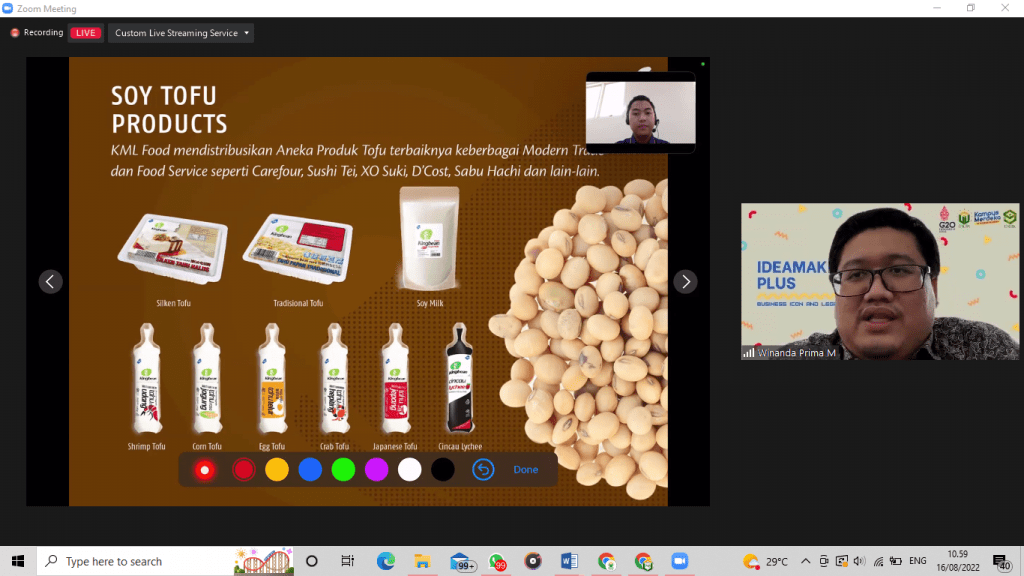Open the notification center with 40 badge

(x=1001, y=561)
